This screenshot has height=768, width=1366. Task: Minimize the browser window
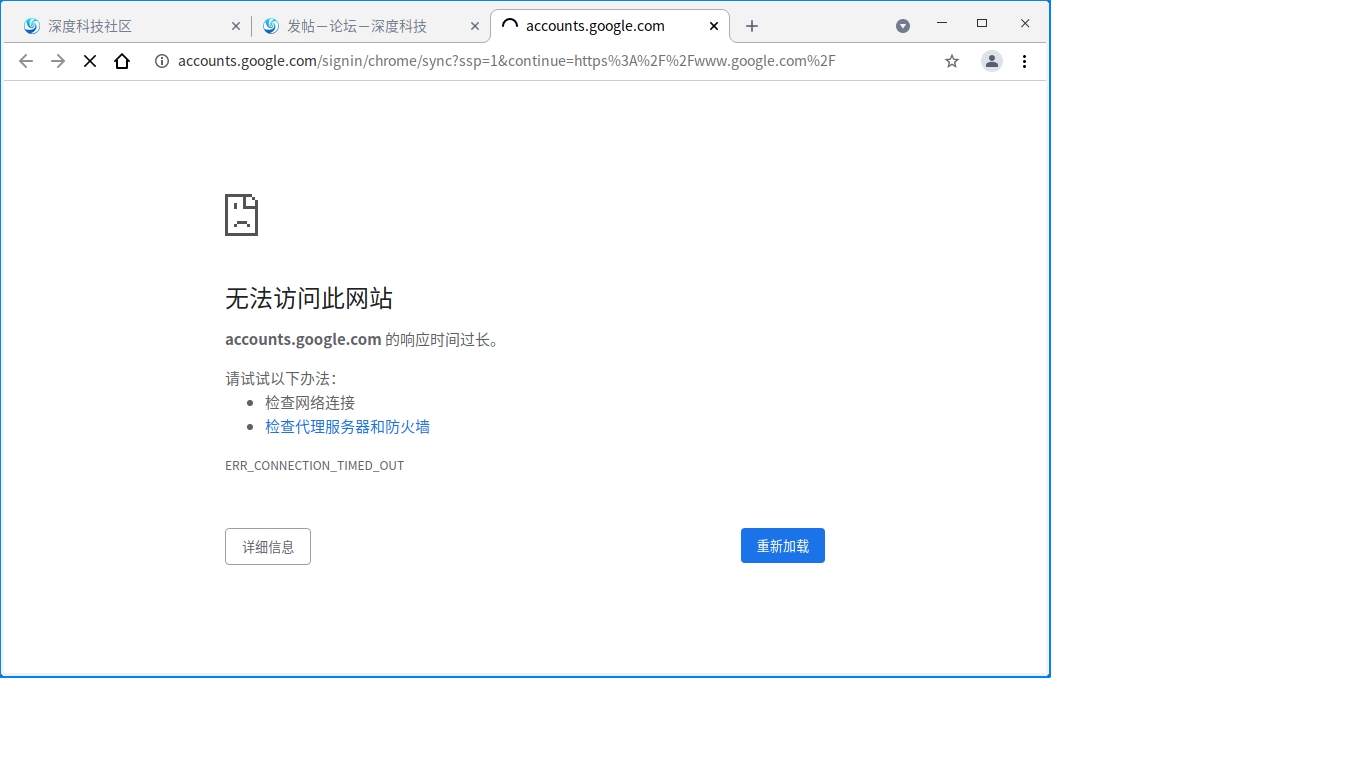(x=941, y=23)
